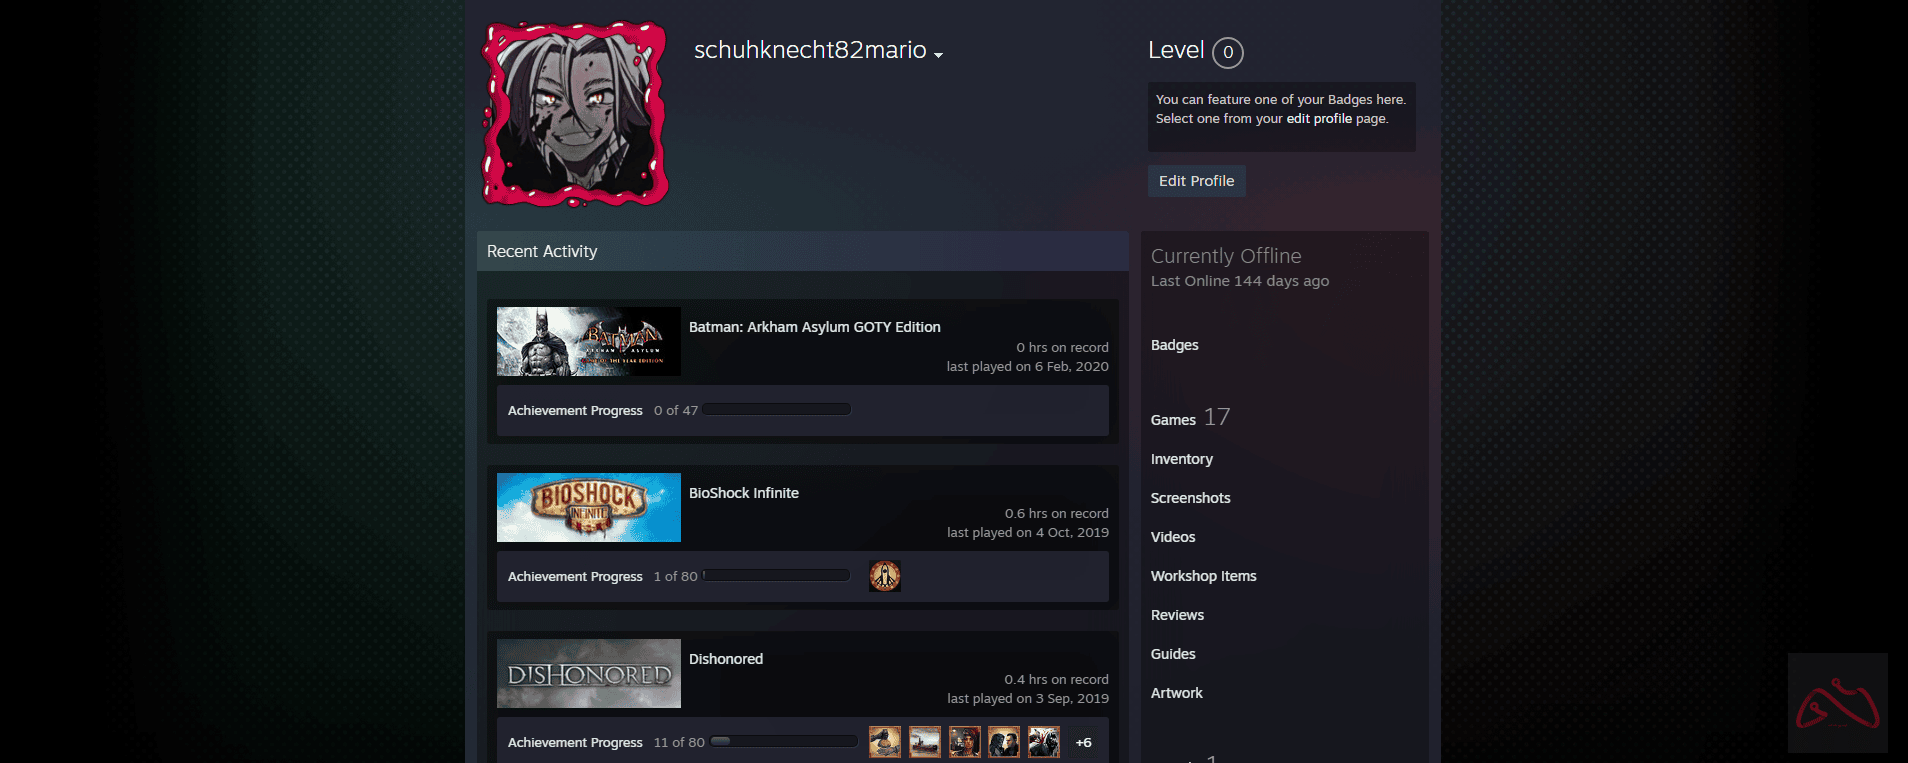Click Dishonored's Achievement Progress label
This screenshot has width=1908, height=763.
coord(575,743)
